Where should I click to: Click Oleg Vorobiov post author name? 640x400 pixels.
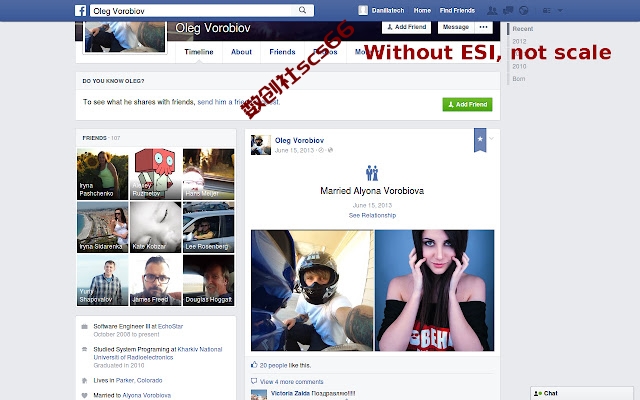point(299,140)
